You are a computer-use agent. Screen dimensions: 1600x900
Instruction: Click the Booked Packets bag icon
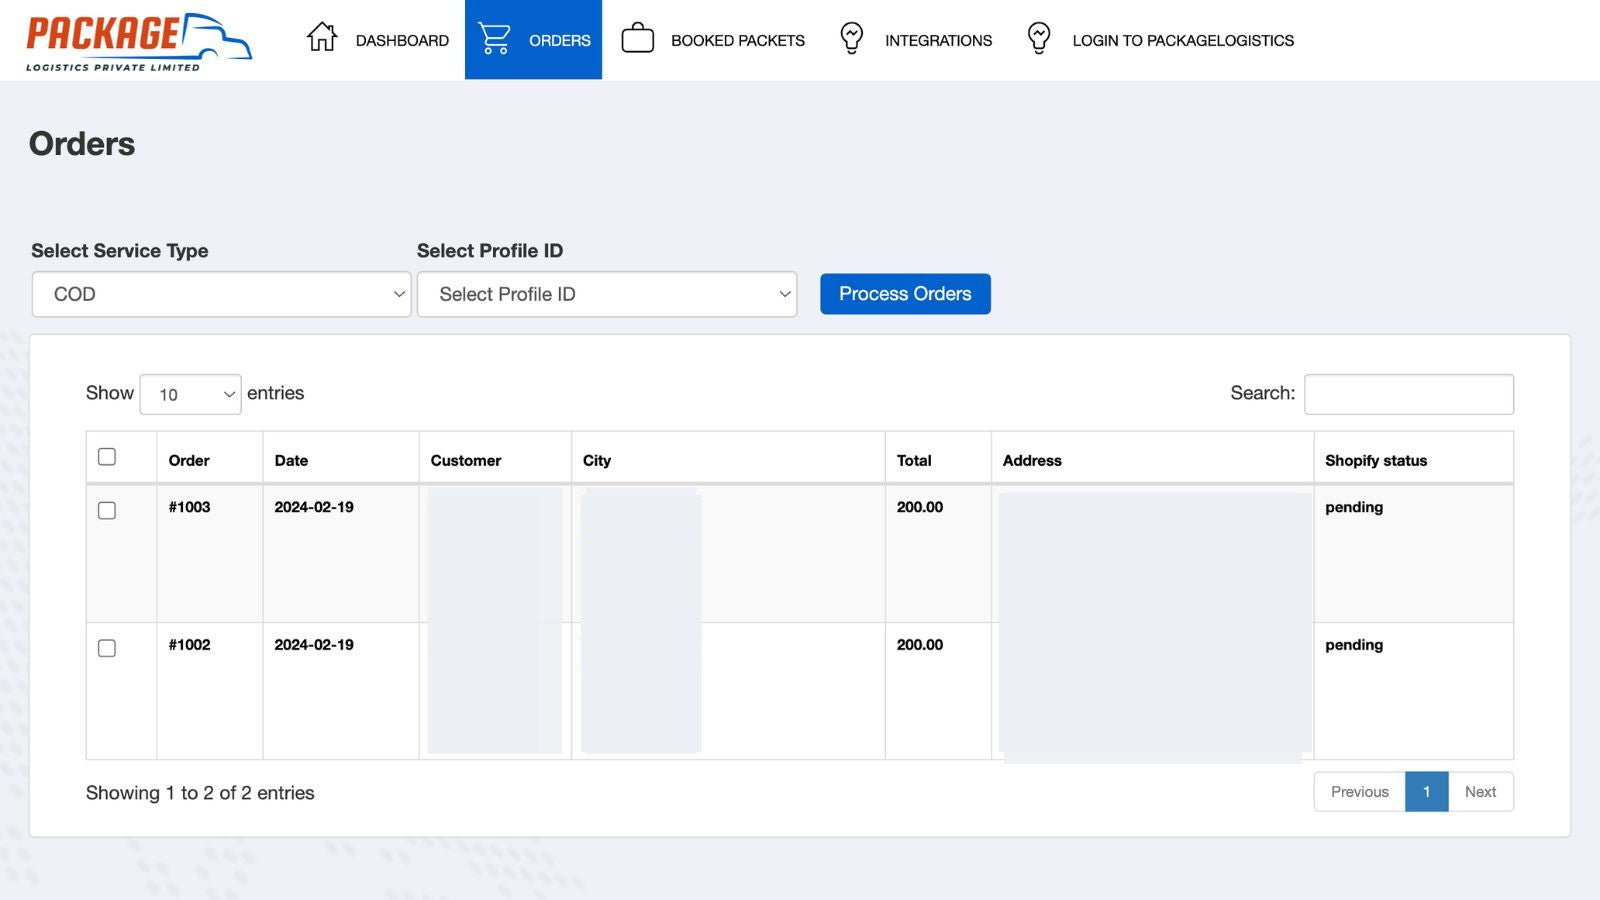tap(637, 39)
